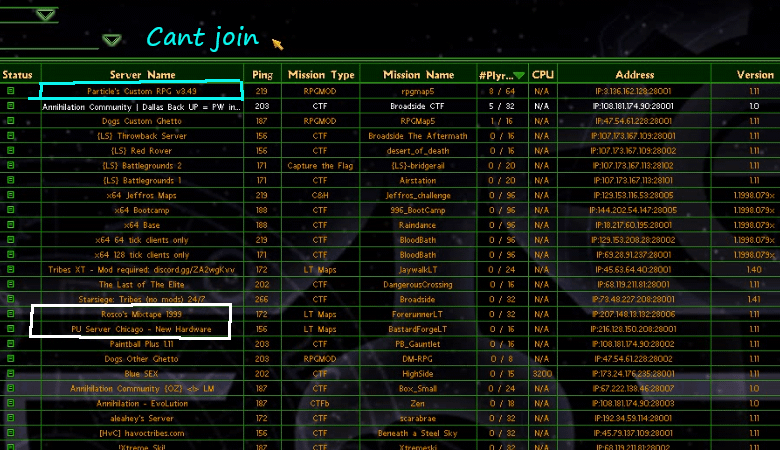This screenshot has width=780, height=450.
Task: Click status icon for x64 64 tick clients
Action: [x=10, y=240]
